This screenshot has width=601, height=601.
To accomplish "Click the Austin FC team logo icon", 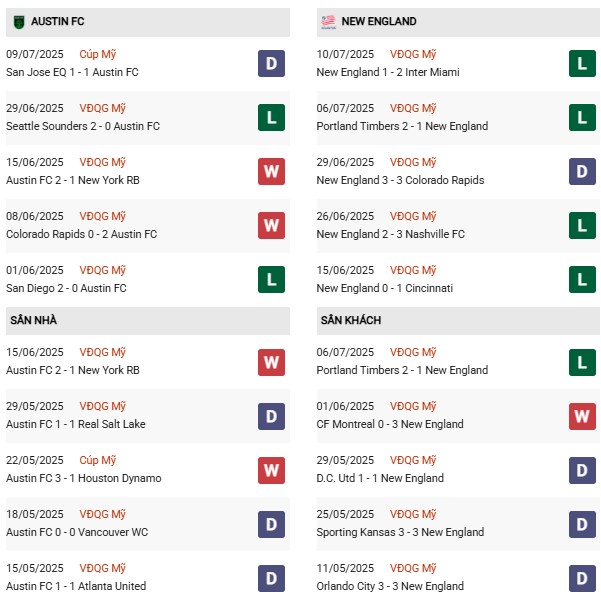I will coord(18,21).
